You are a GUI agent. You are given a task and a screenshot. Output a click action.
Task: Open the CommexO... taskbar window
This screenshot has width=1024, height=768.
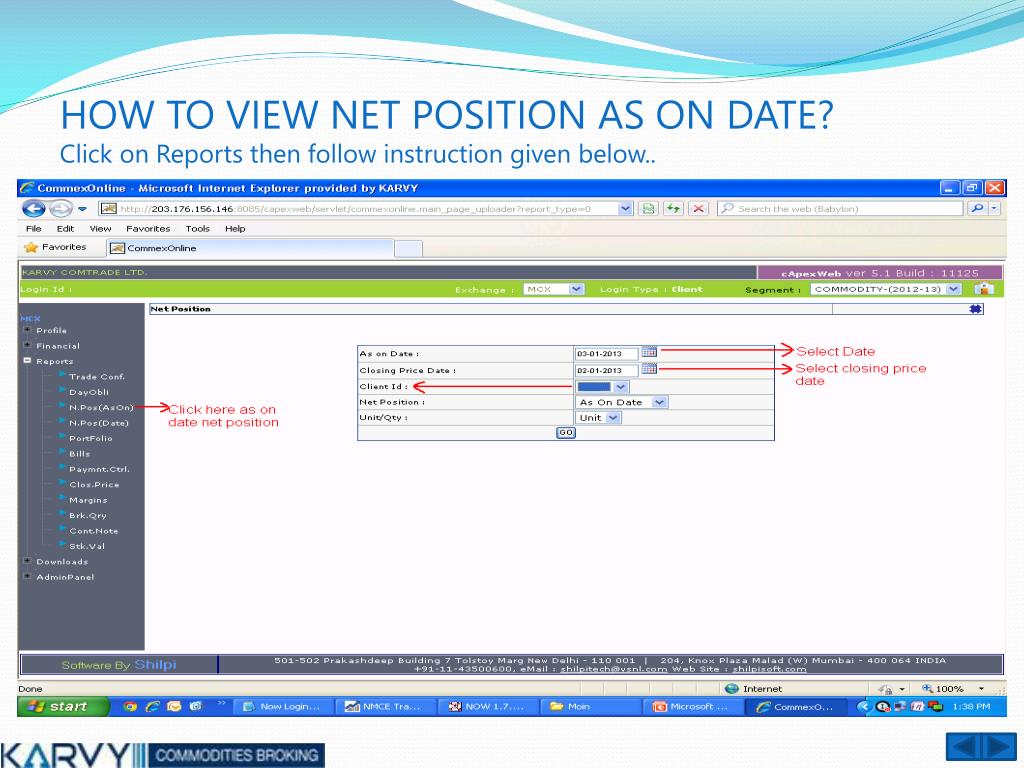tap(795, 707)
